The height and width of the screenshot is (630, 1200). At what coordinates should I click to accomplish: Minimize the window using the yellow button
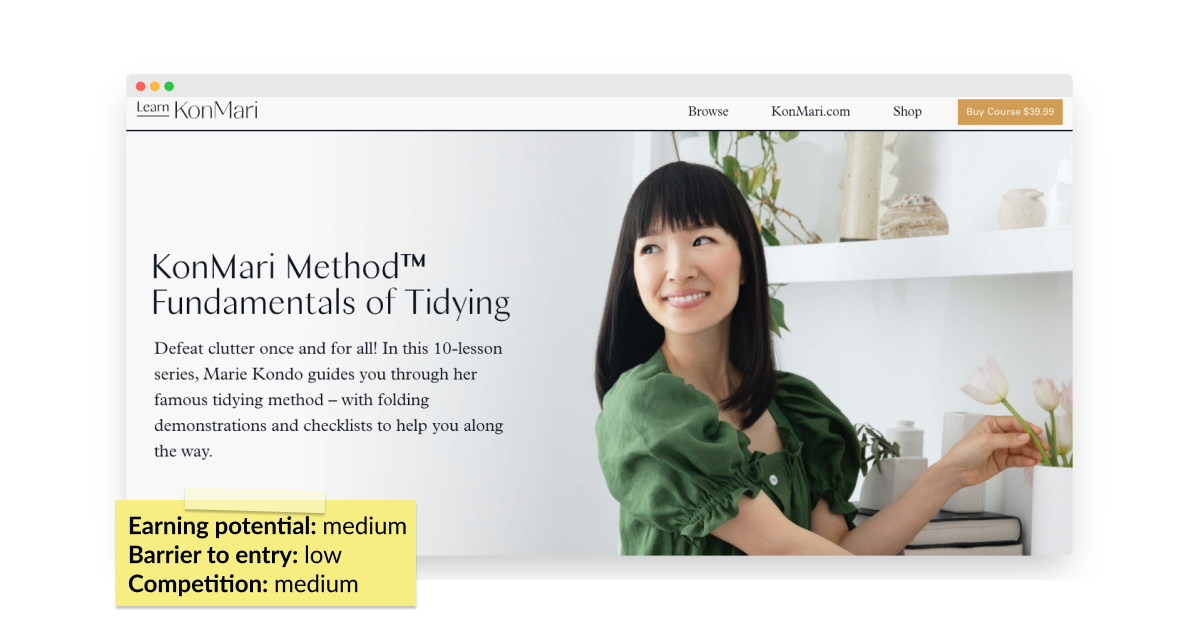pyautogui.click(x=155, y=86)
